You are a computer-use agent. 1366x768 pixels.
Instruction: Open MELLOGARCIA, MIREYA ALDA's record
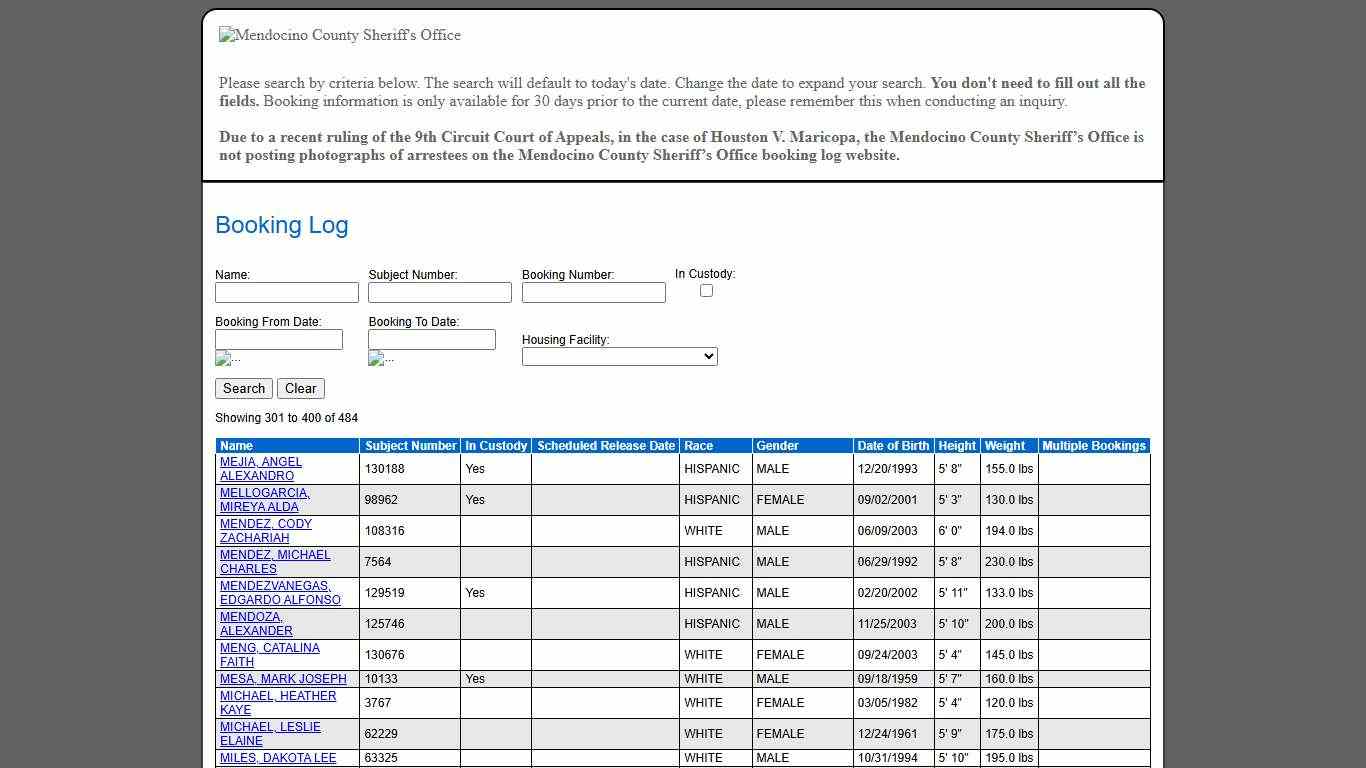coord(264,500)
